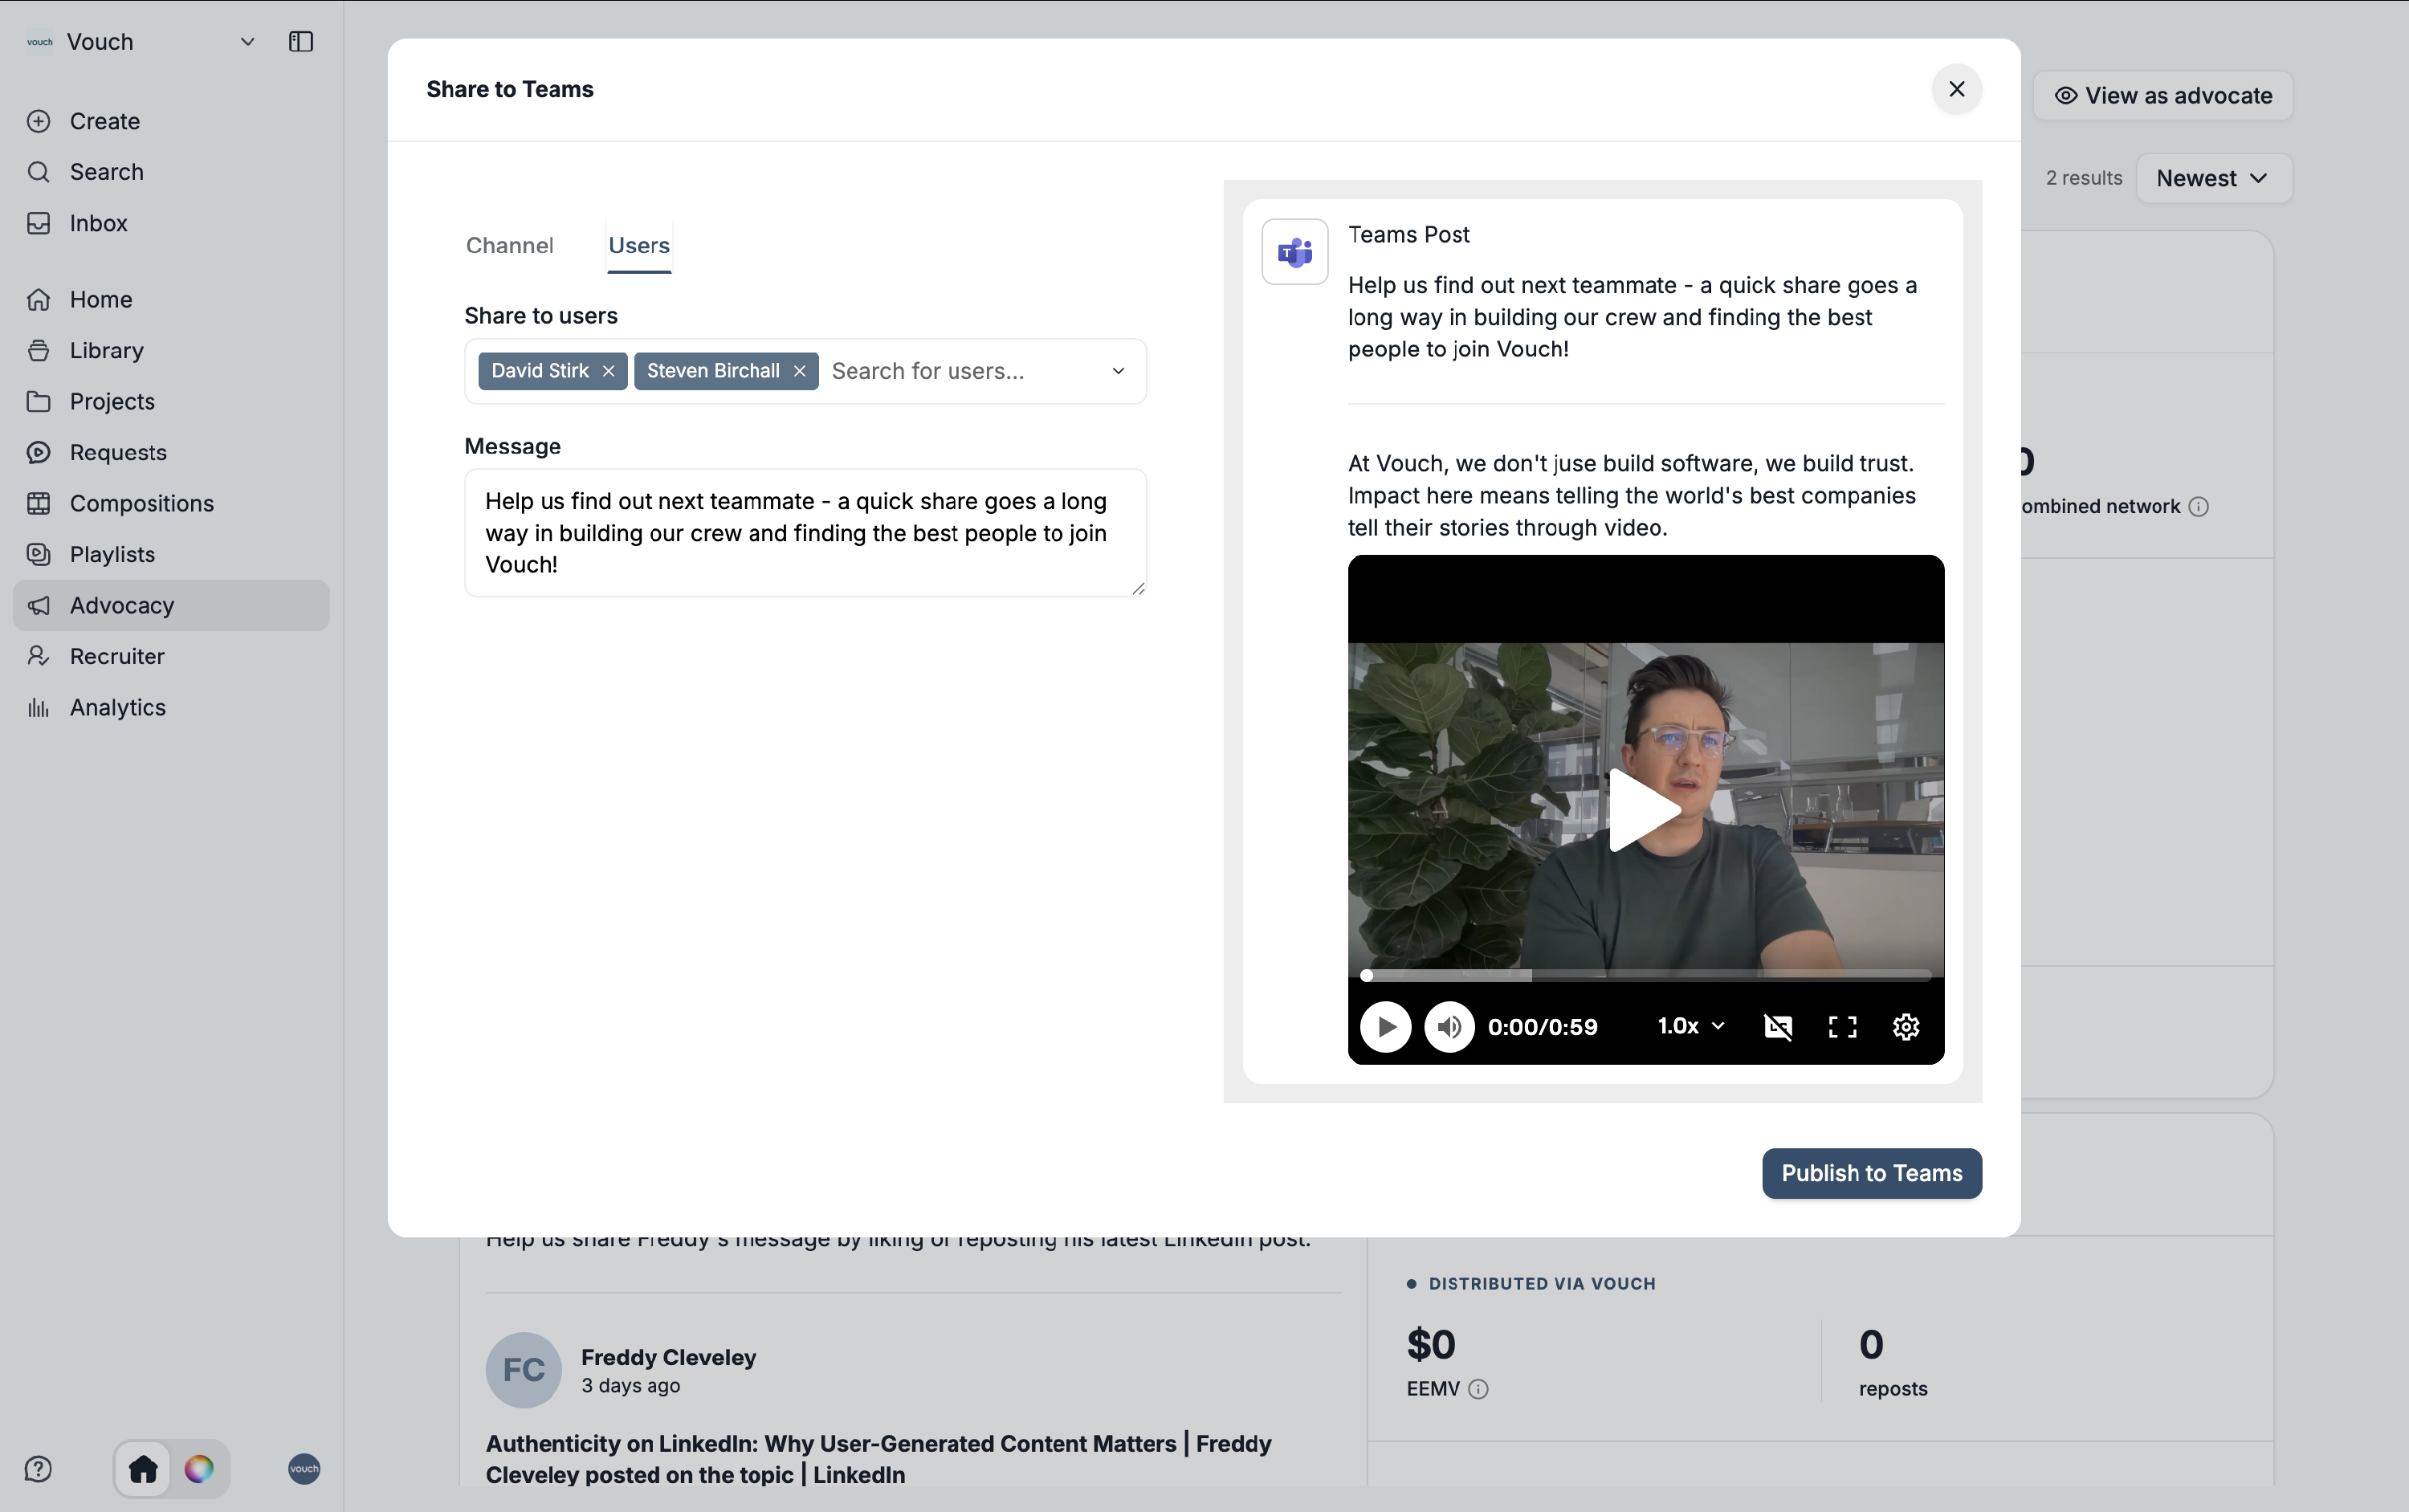Click the play button in video controls
The image size is (2409, 1512).
click(1386, 1027)
